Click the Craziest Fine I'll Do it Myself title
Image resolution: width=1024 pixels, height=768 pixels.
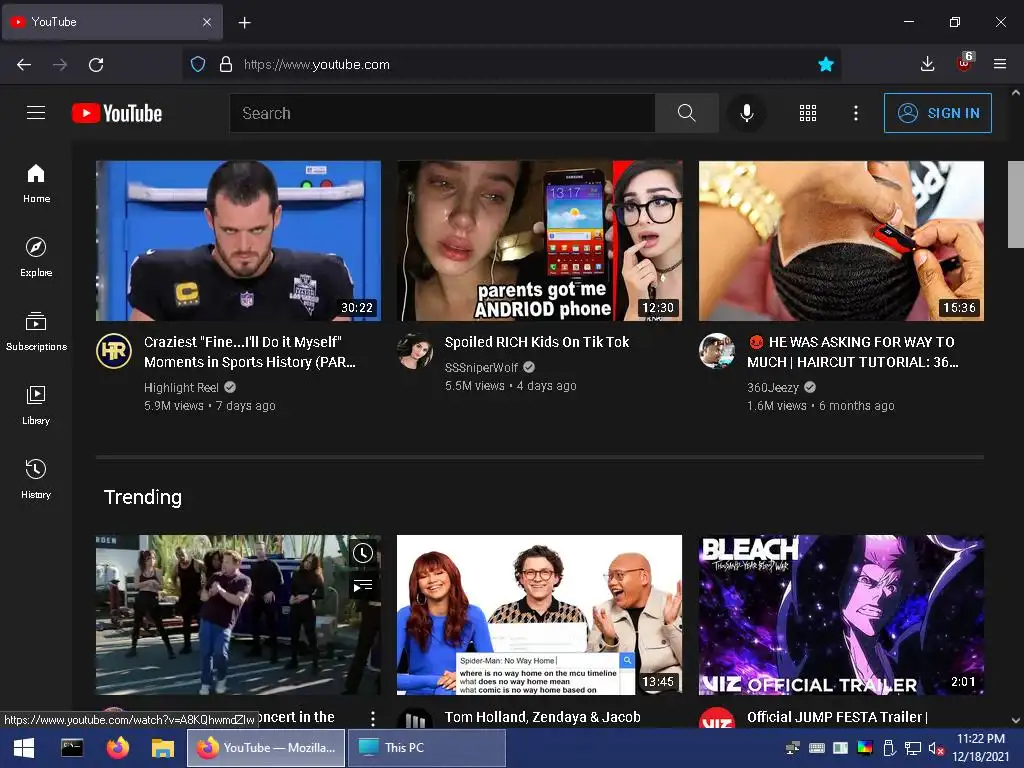click(x=250, y=352)
